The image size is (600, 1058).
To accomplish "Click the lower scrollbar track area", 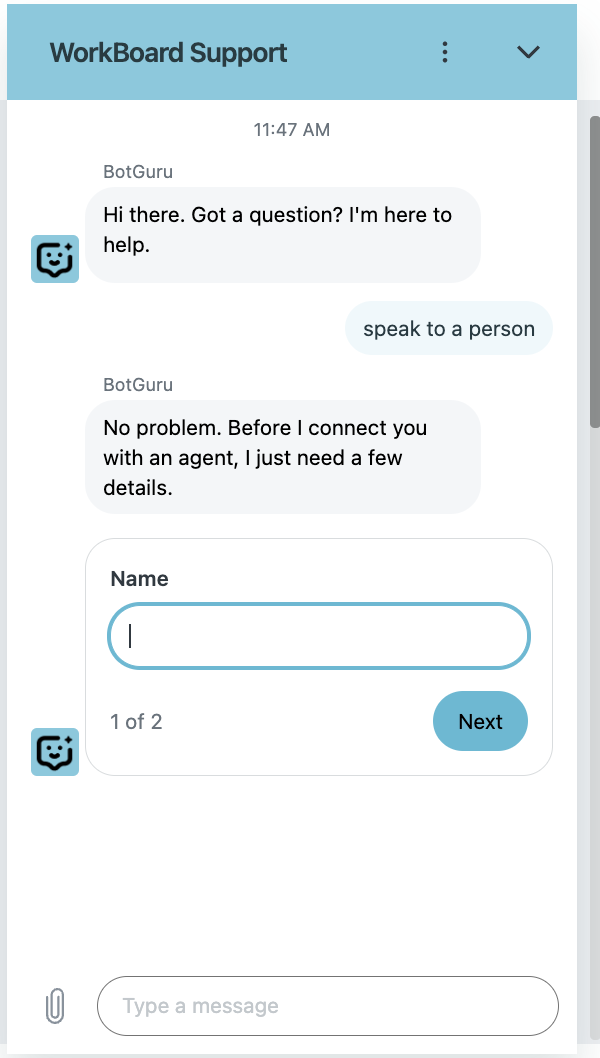I will coord(594,750).
